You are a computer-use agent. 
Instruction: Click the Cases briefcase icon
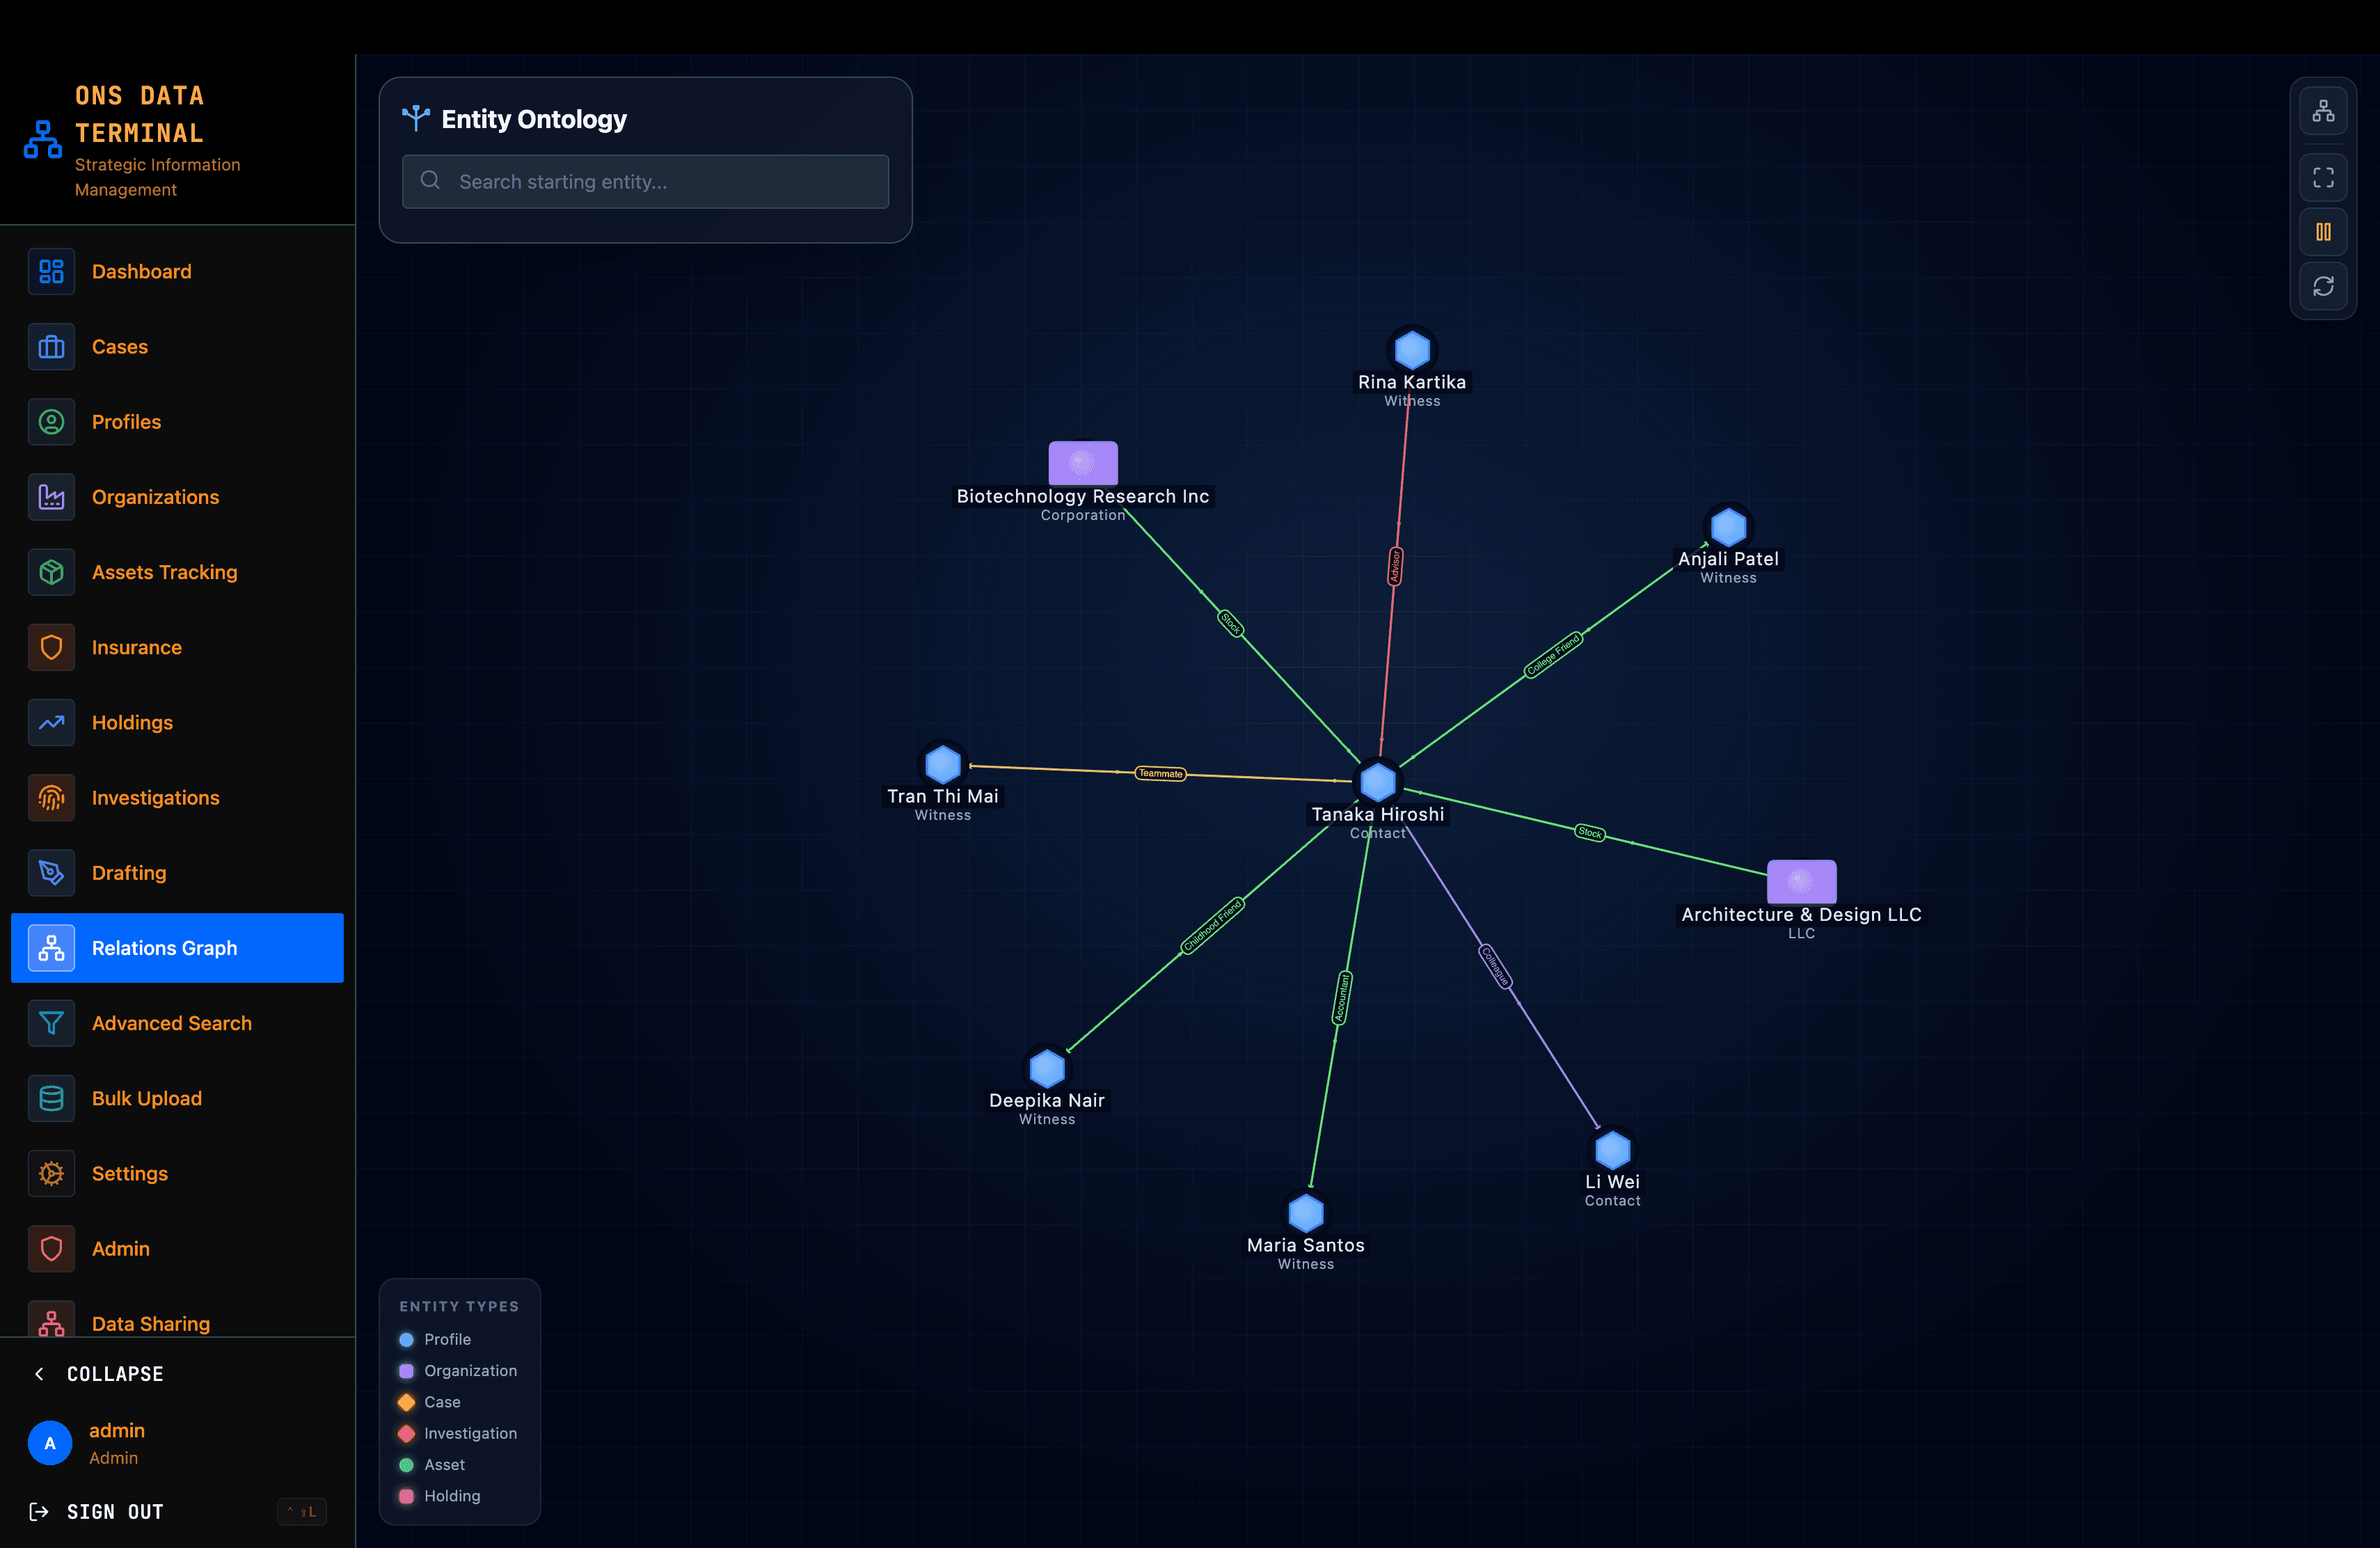click(51, 346)
